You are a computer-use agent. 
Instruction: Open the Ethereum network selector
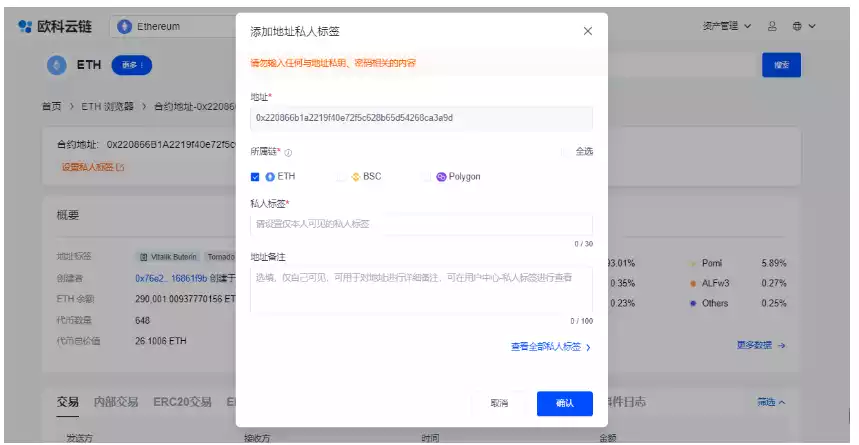[165, 26]
